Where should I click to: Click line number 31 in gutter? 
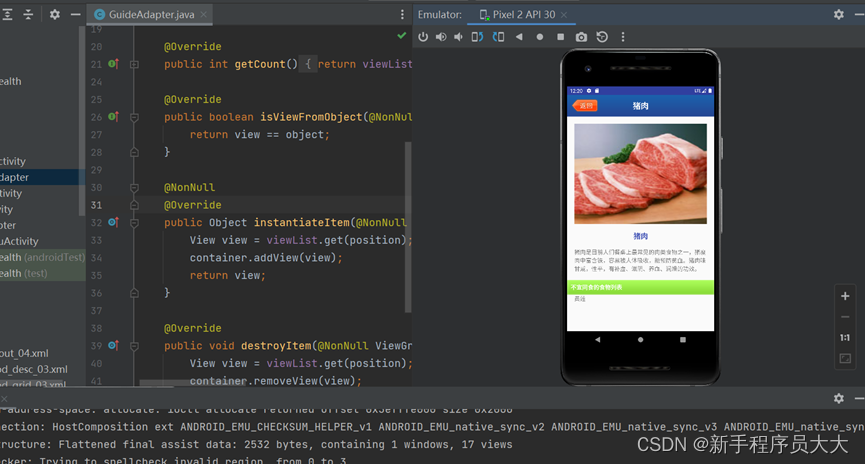click(x=96, y=205)
